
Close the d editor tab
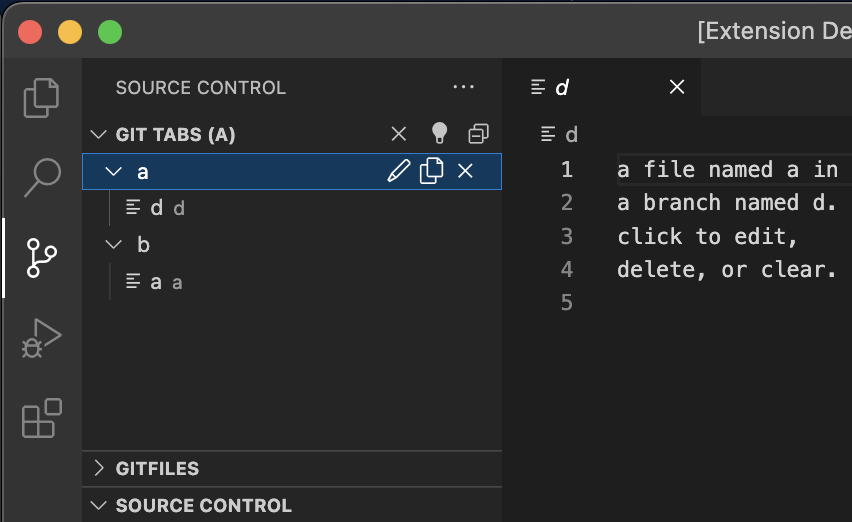pyautogui.click(x=677, y=87)
